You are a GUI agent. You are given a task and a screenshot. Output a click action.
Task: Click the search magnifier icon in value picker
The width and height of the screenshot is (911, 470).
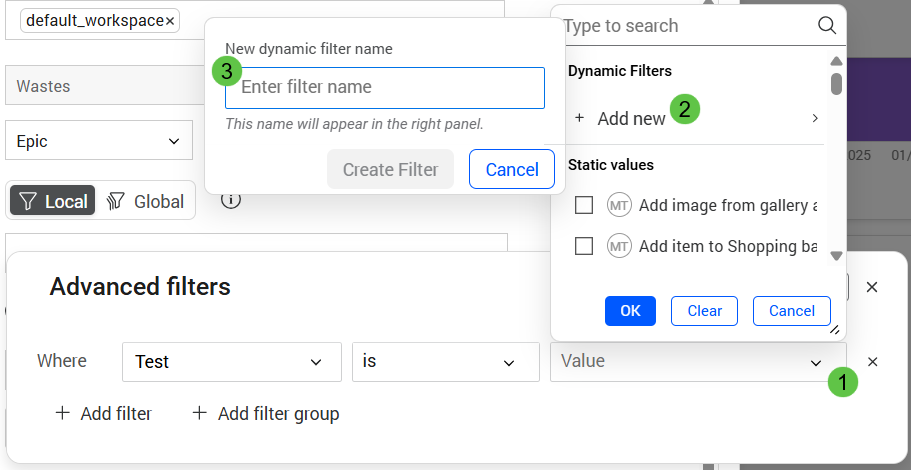point(827,25)
